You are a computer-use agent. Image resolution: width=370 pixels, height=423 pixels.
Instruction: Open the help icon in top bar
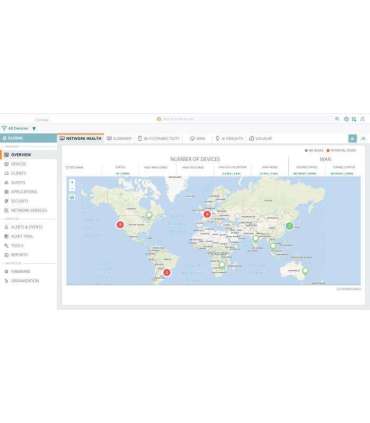click(346, 119)
